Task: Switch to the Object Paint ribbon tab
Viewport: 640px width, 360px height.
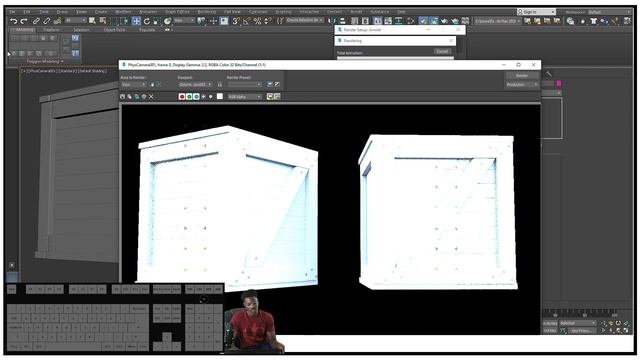Action: tap(114, 30)
